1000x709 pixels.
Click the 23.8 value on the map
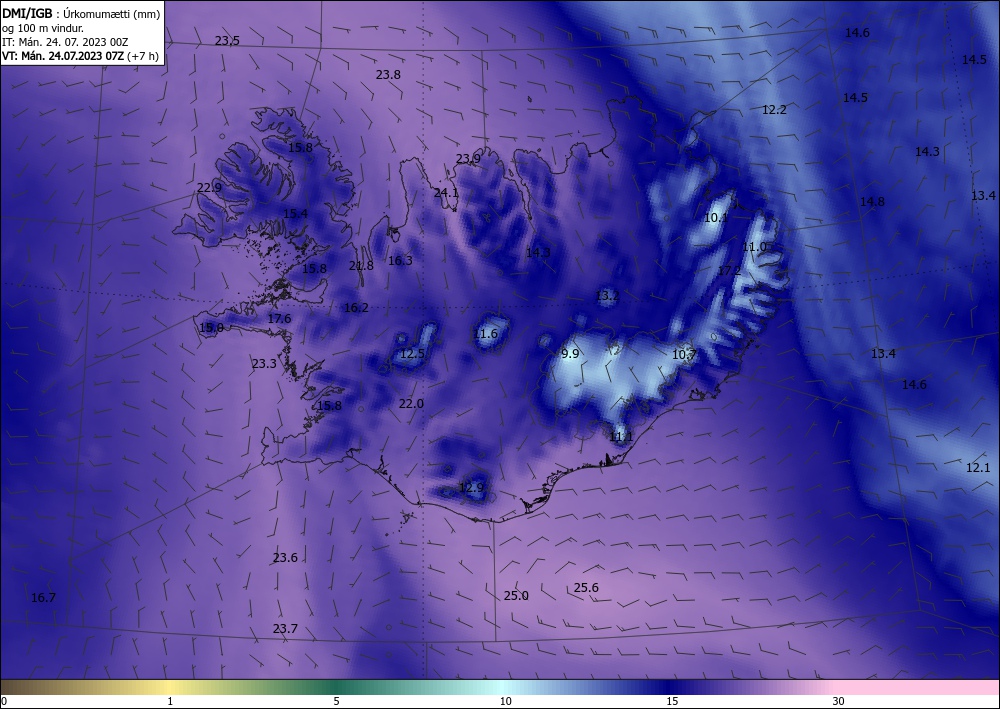pos(388,75)
